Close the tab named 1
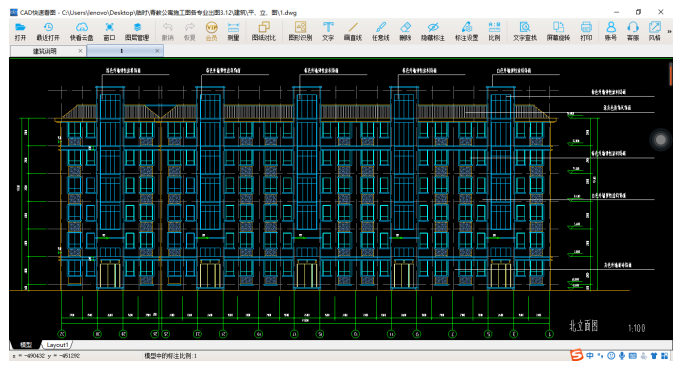Image resolution: width=691 pixels, height=370 pixels. pyautogui.click(x=157, y=51)
